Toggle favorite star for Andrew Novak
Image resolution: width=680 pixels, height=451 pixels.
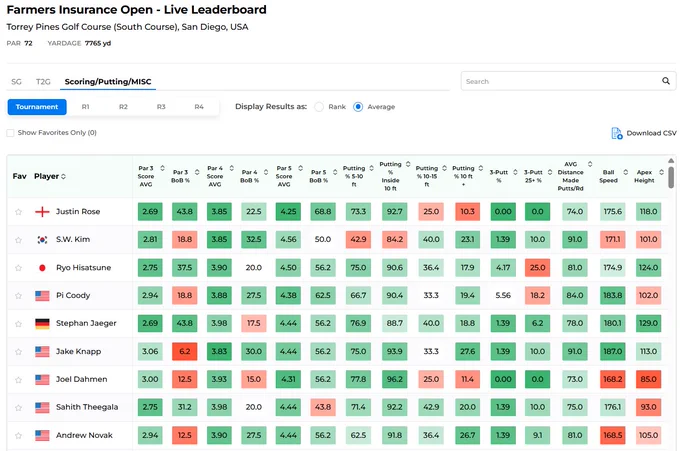pyautogui.click(x=18, y=435)
